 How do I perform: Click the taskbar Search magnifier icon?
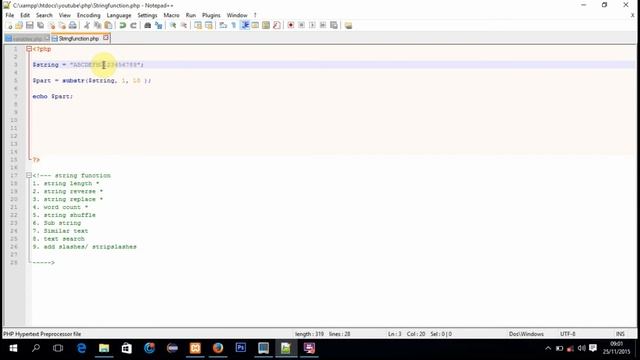pos(36,348)
